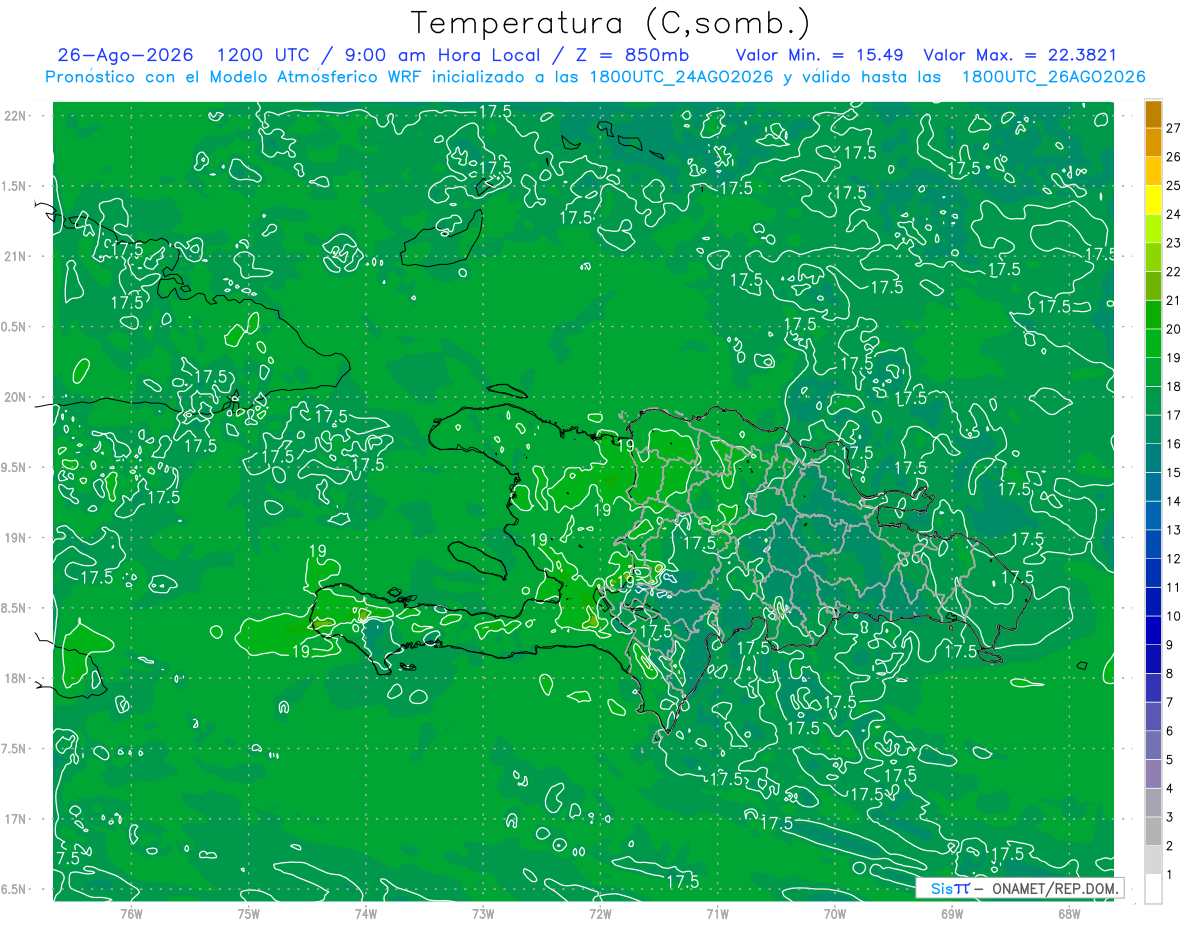1200x927 pixels.
Task: Click the '21N' latitude axis label
Action: [15, 257]
